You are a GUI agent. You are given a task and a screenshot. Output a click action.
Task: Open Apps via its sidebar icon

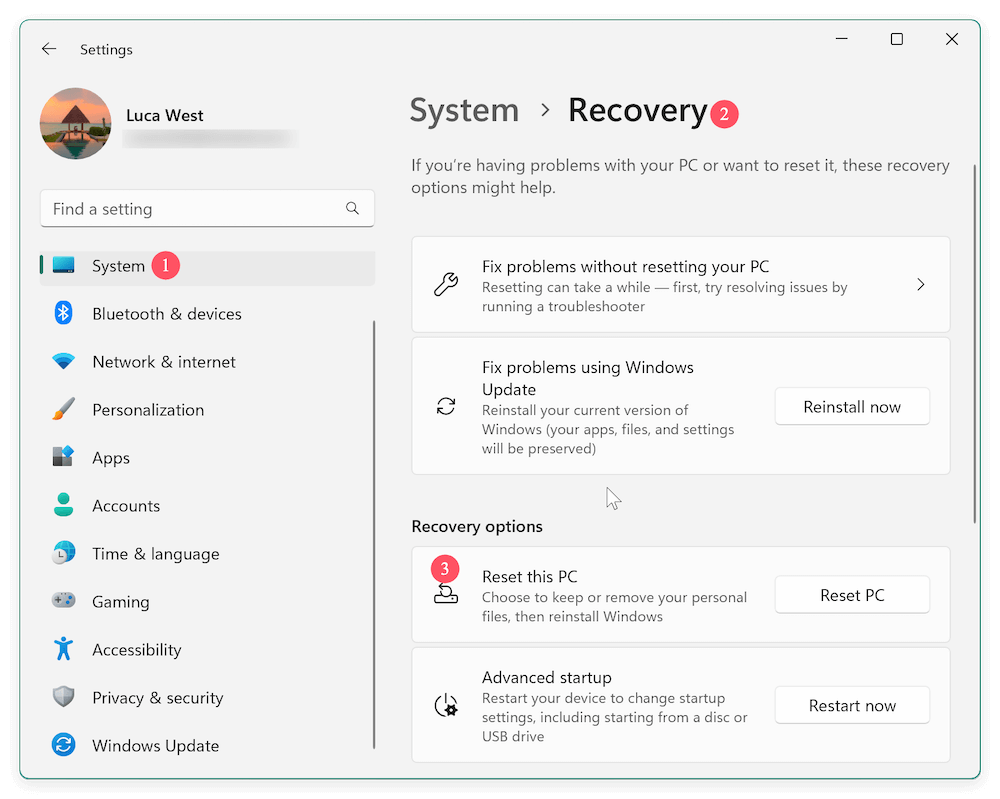point(63,457)
